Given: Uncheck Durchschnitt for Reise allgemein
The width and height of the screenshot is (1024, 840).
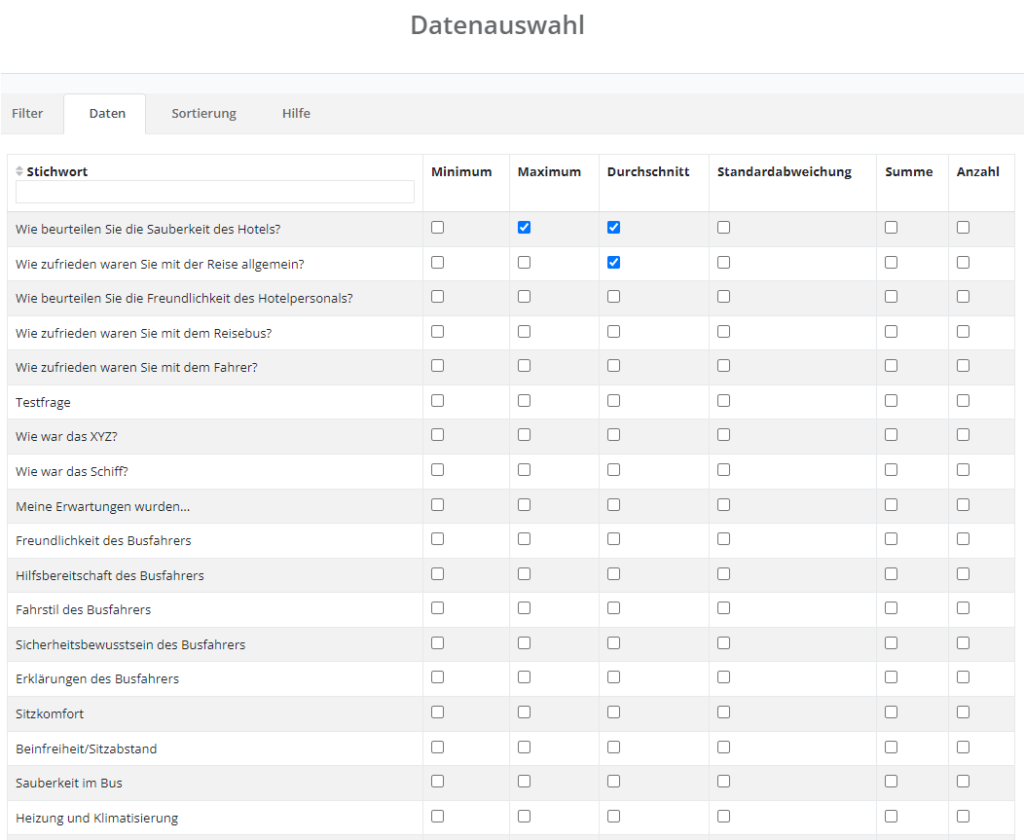Looking at the screenshot, I should (x=614, y=263).
